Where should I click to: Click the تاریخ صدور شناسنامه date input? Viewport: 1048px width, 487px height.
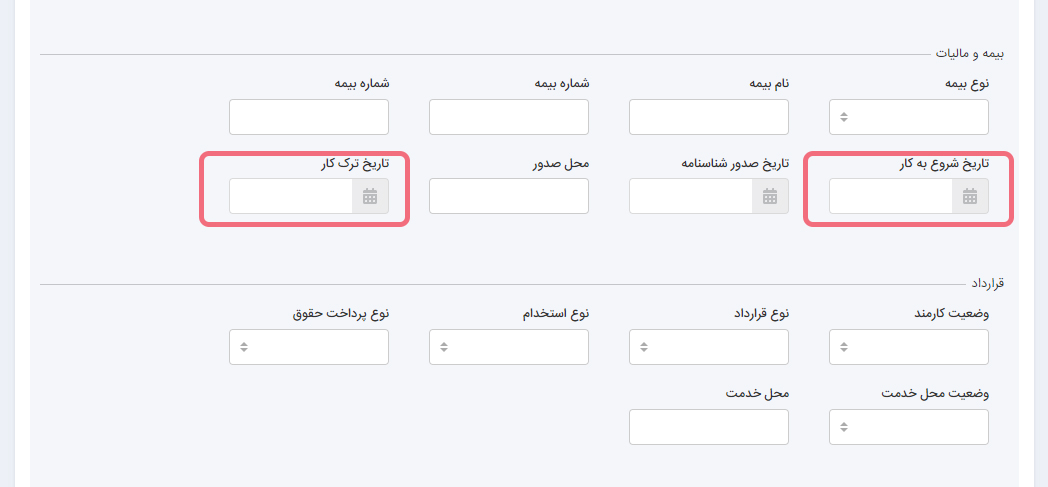pyautogui.click(x=691, y=197)
